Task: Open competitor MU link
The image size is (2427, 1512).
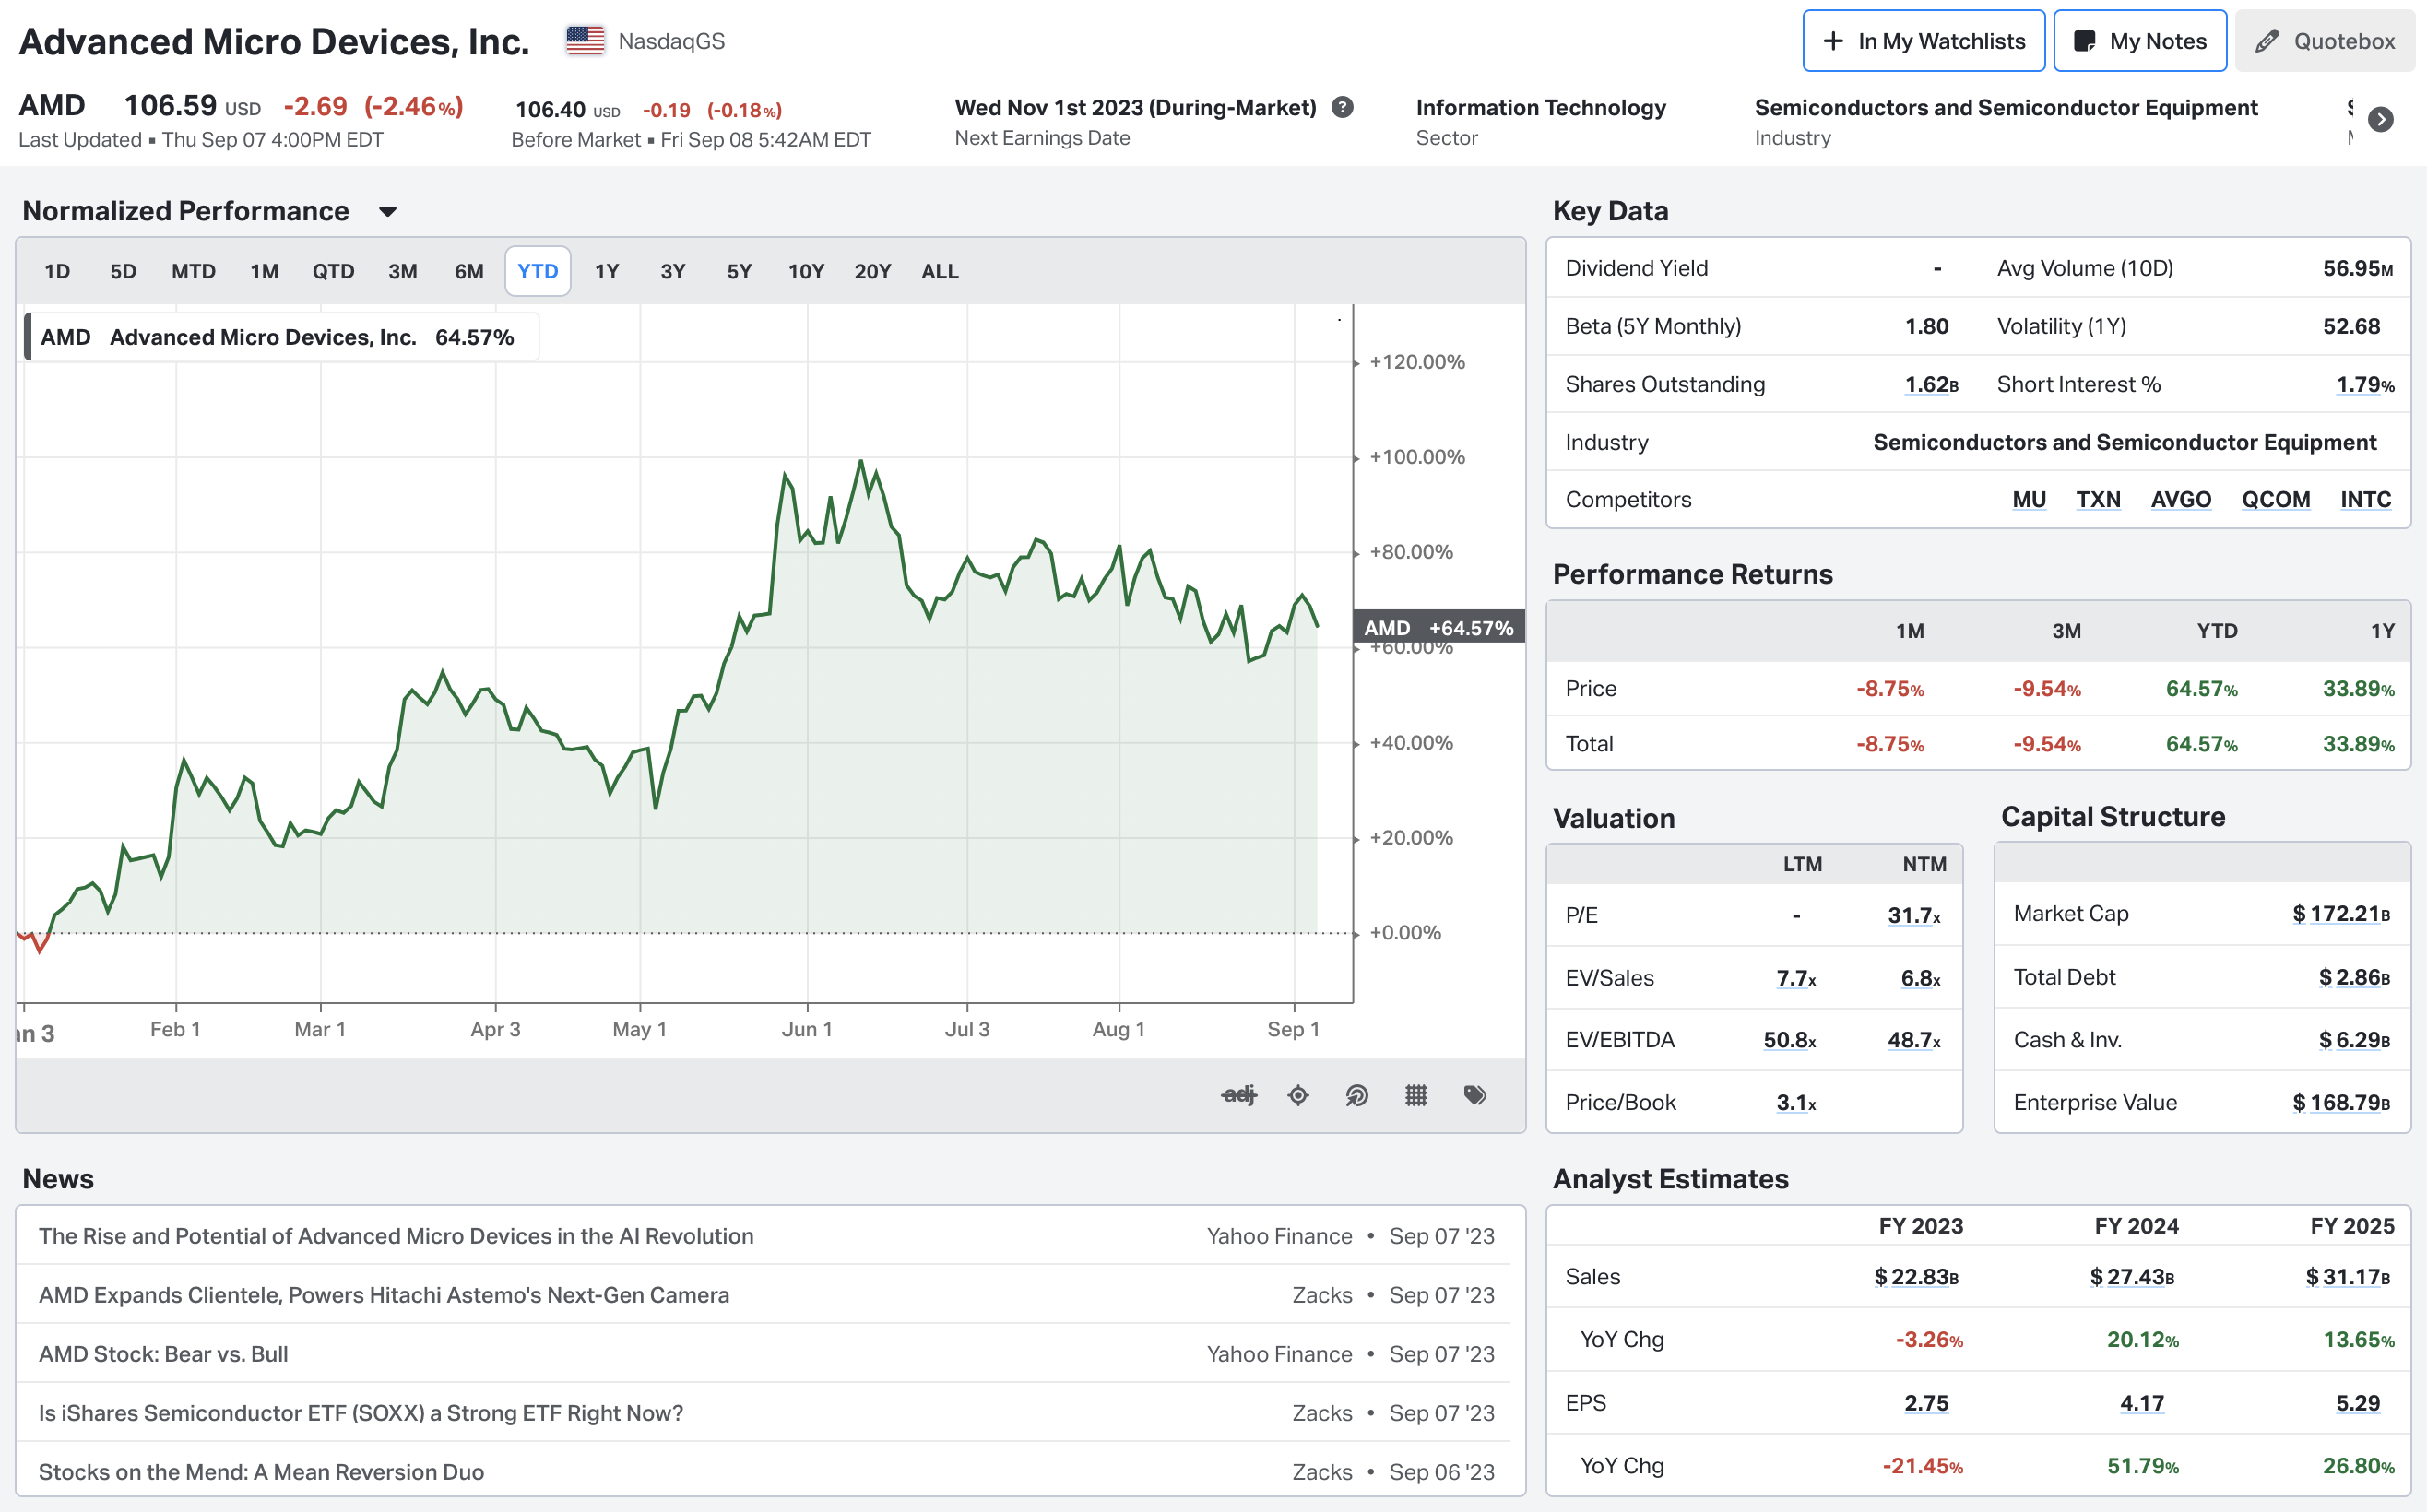Action: (x=2029, y=499)
